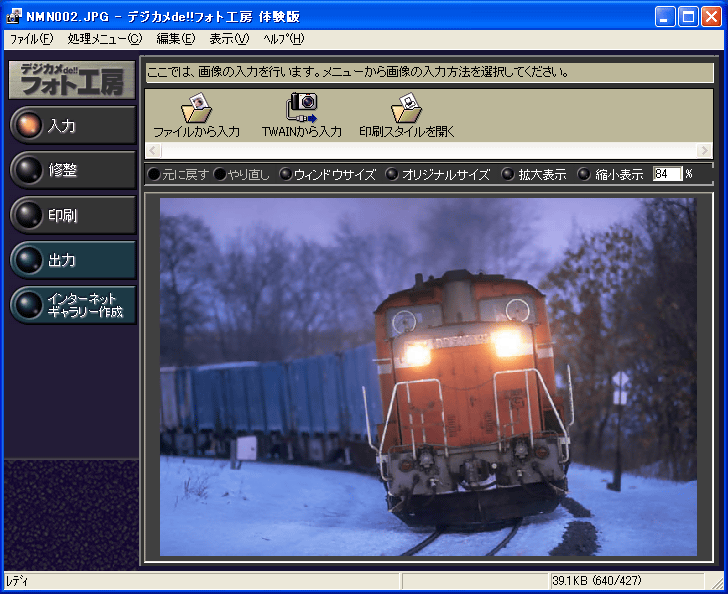728x594 pixels.
Task: Select 拡大表示 zoom-in option
Action: click(533, 174)
